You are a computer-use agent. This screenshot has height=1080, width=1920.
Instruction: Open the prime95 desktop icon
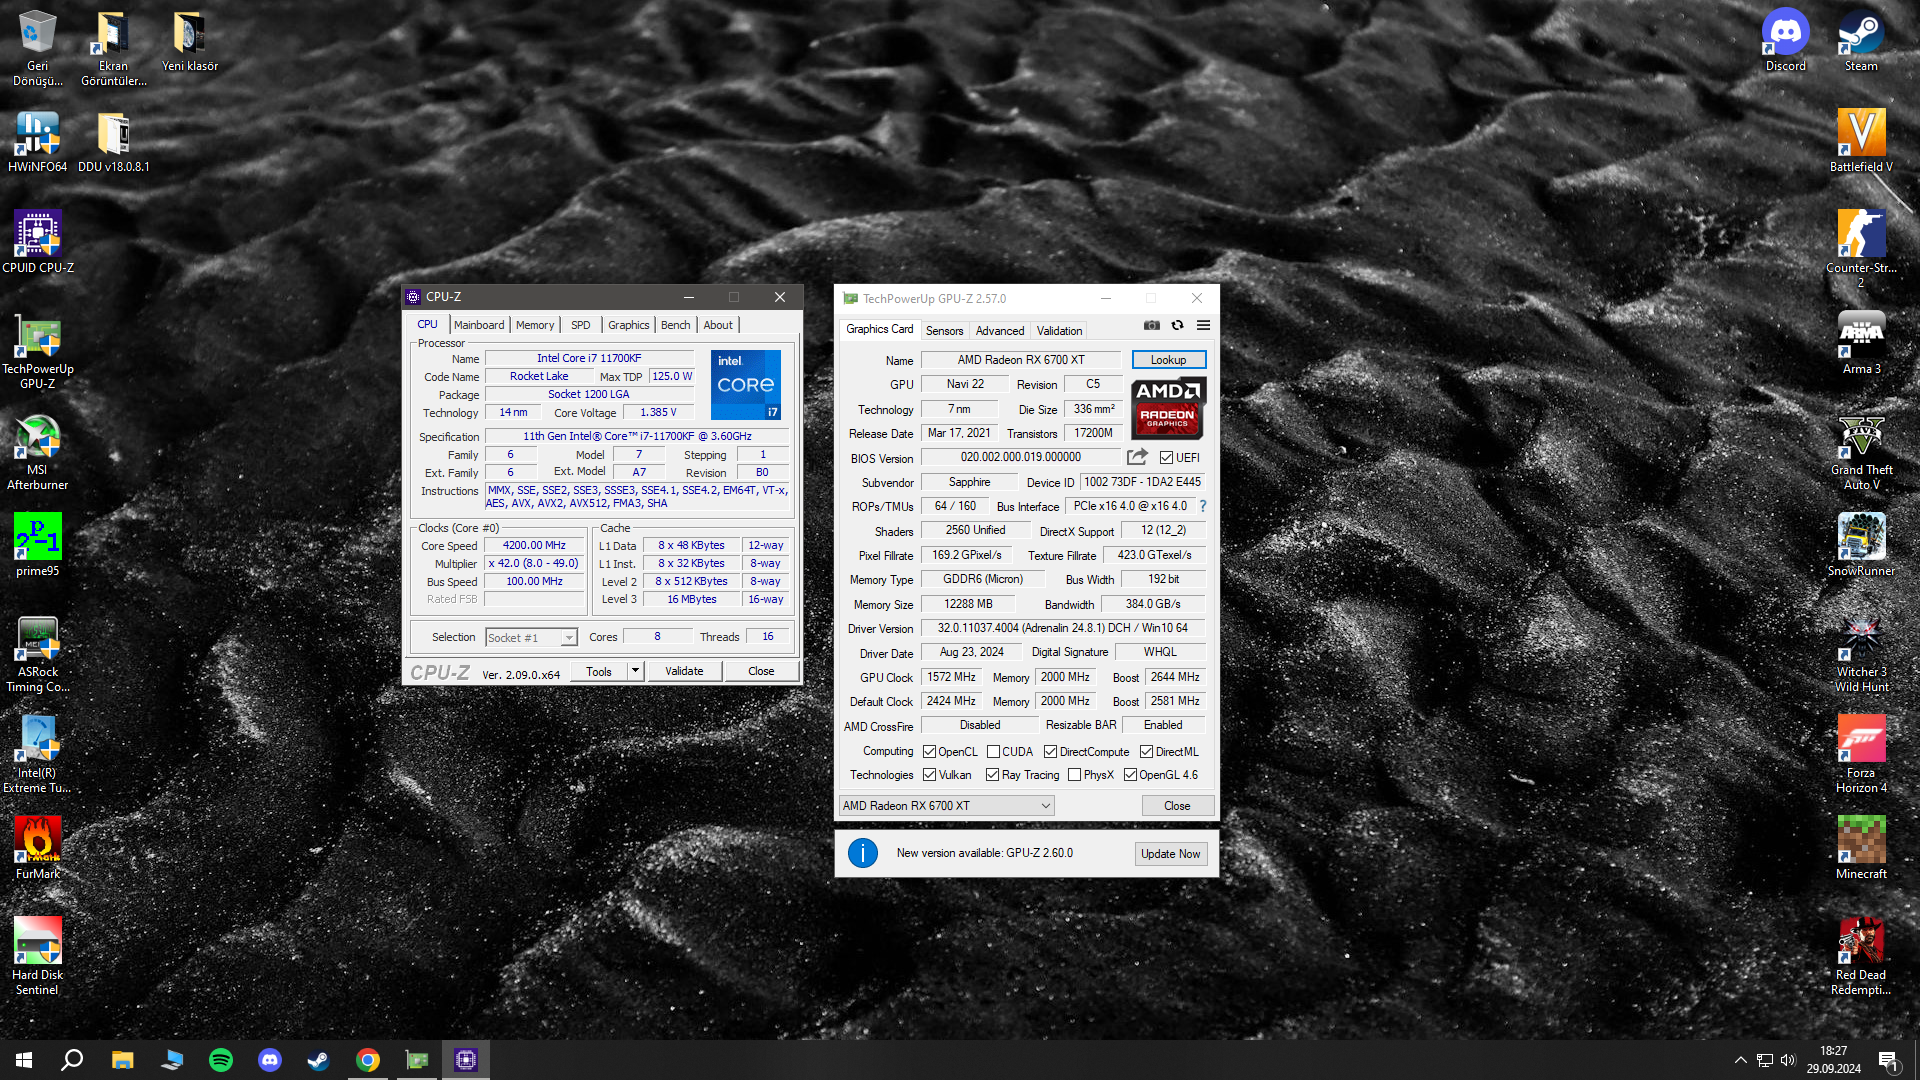point(38,545)
